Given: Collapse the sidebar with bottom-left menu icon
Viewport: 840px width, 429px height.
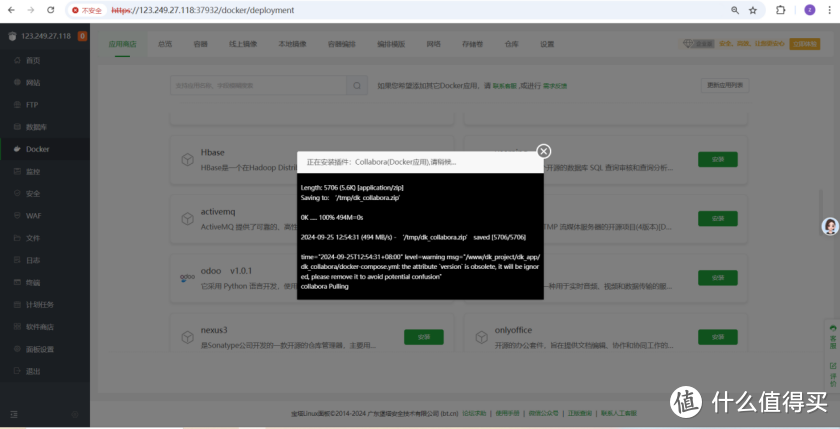Looking at the screenshot, I should (14, 414).
